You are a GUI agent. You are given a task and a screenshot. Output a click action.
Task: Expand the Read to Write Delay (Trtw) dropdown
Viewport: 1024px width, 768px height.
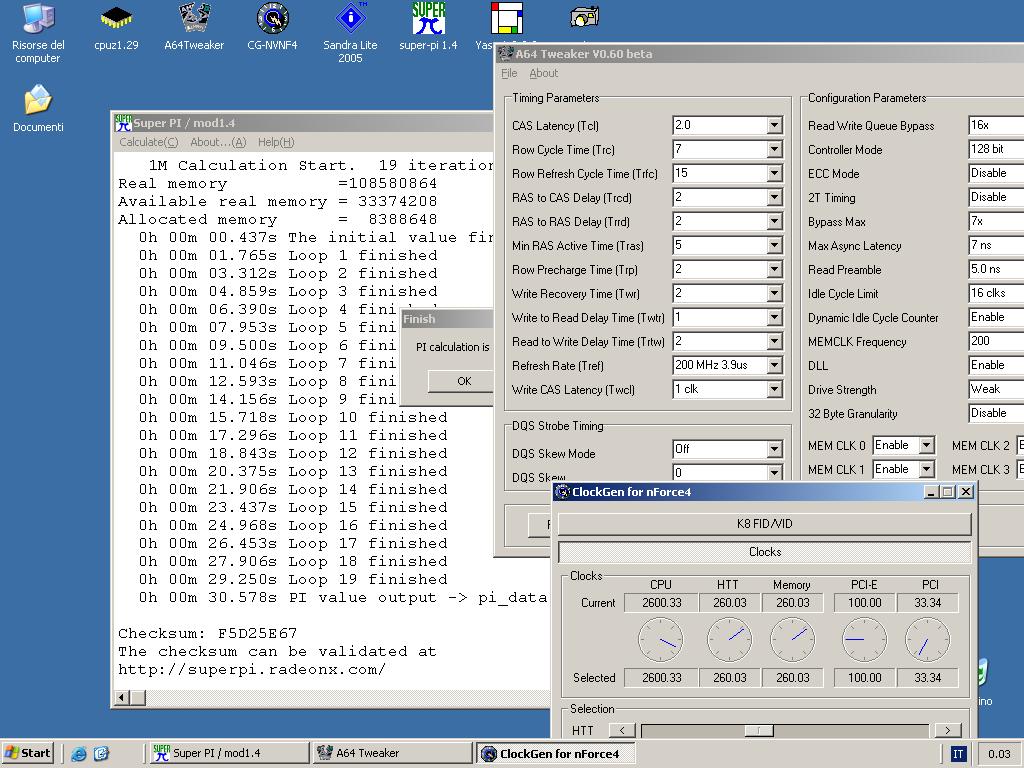click(775, 342)
